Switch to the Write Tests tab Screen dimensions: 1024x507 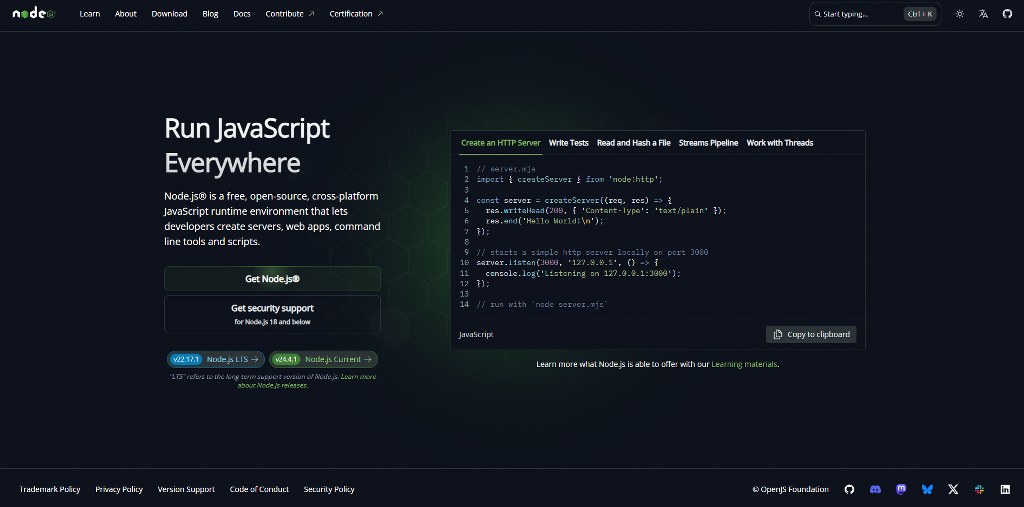[x=569, y=142]
